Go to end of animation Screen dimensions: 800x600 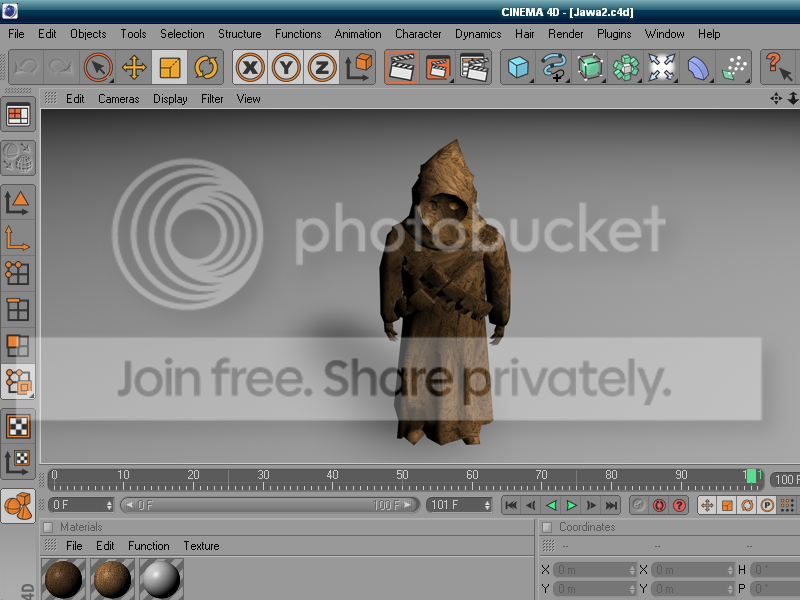coord(611,505)
